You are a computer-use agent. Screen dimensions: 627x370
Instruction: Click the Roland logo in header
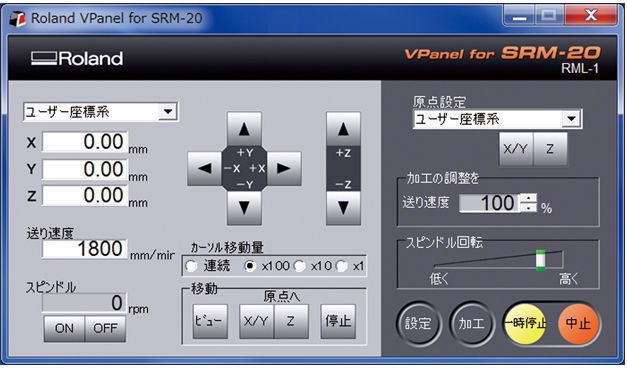[77, 58]
